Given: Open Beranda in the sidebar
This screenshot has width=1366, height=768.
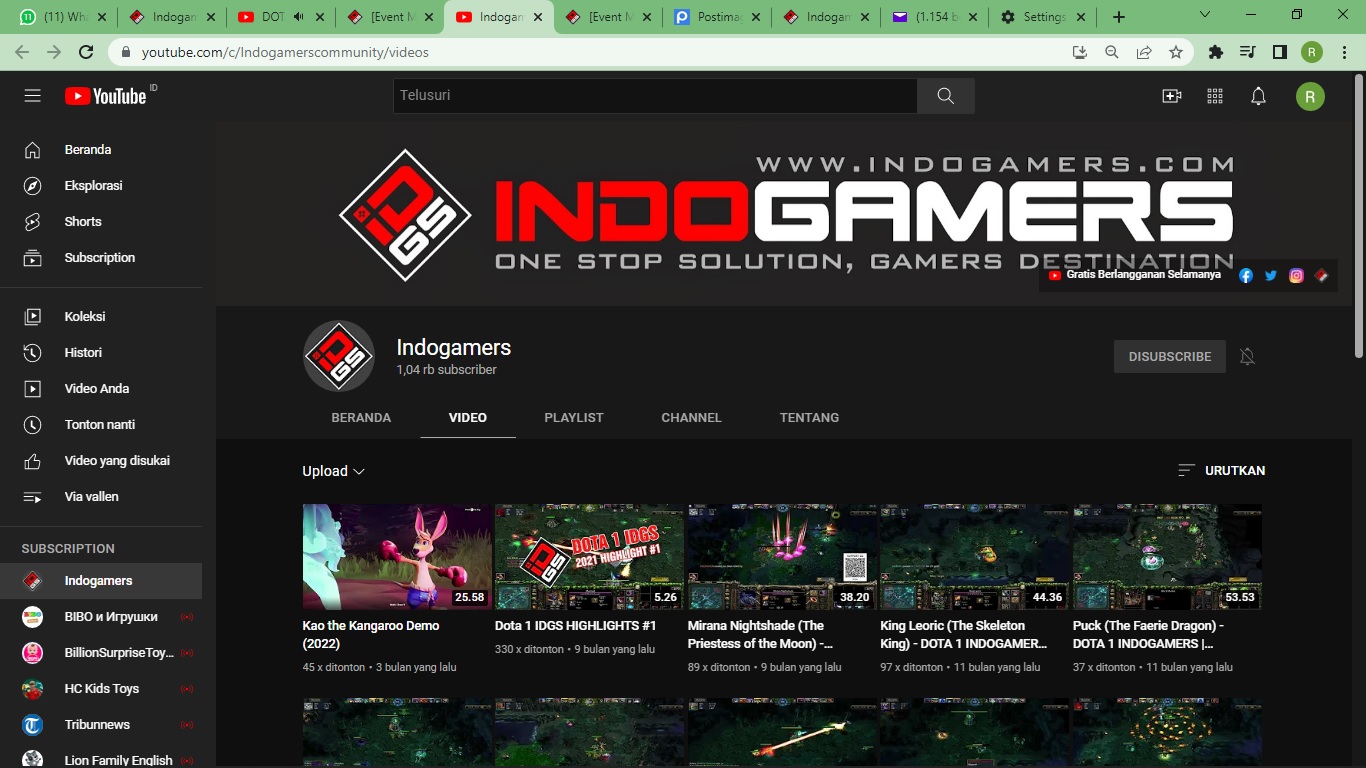Looking at the screenshot, I should (101, 150).
